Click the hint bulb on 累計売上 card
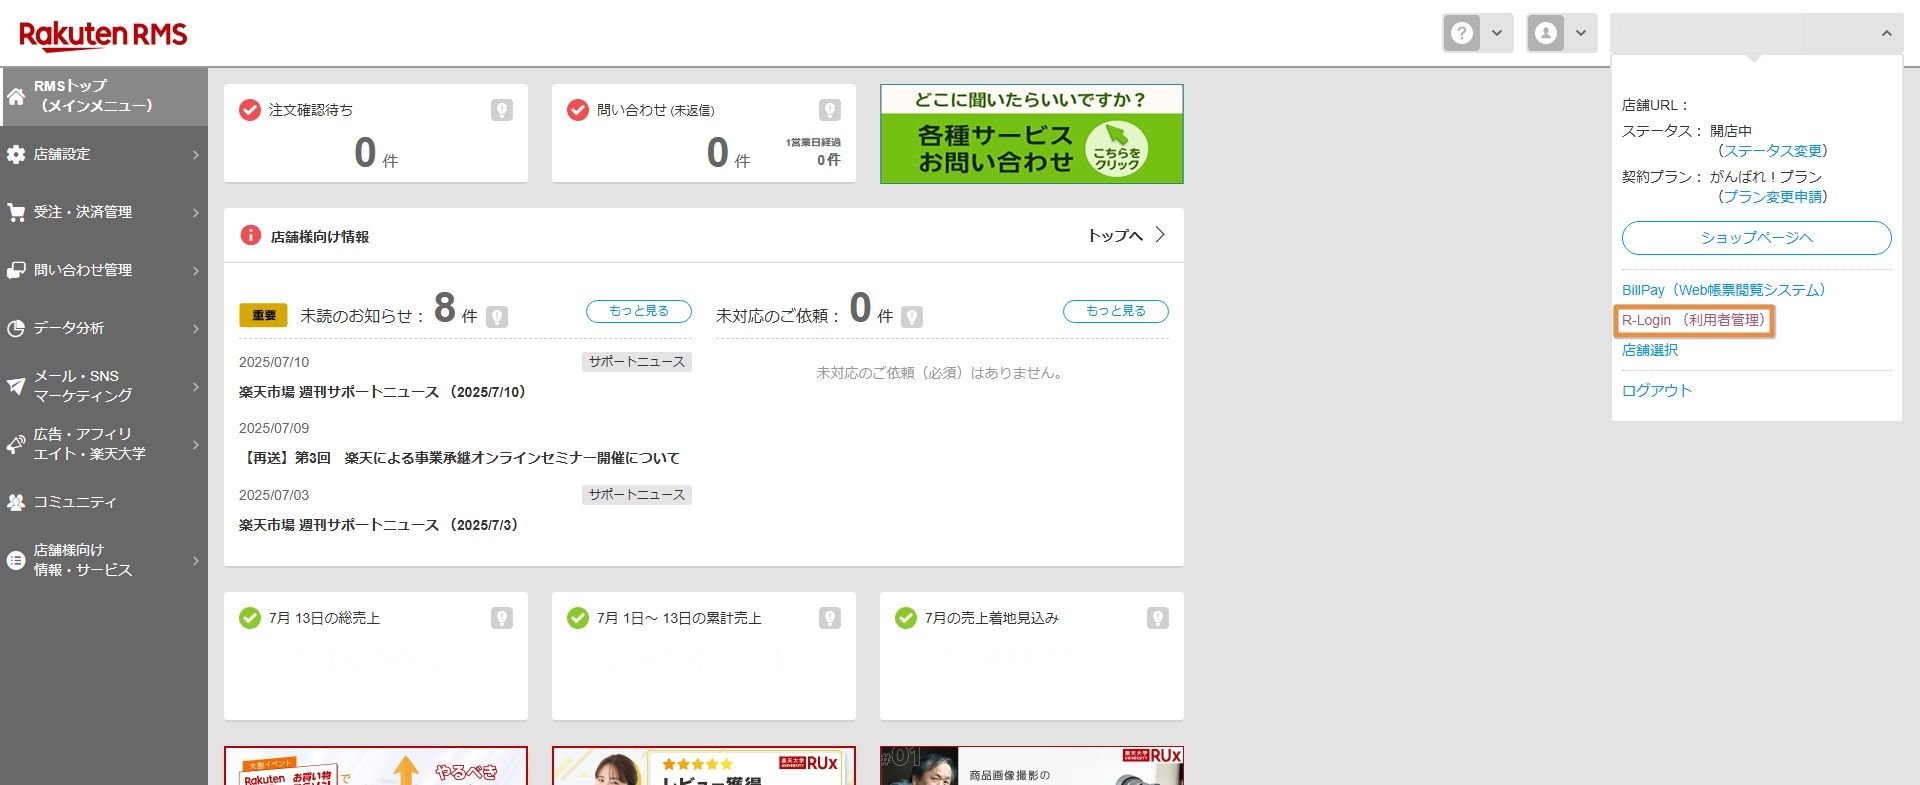This screenshot has height=785, width=1920. click(830, 618)
